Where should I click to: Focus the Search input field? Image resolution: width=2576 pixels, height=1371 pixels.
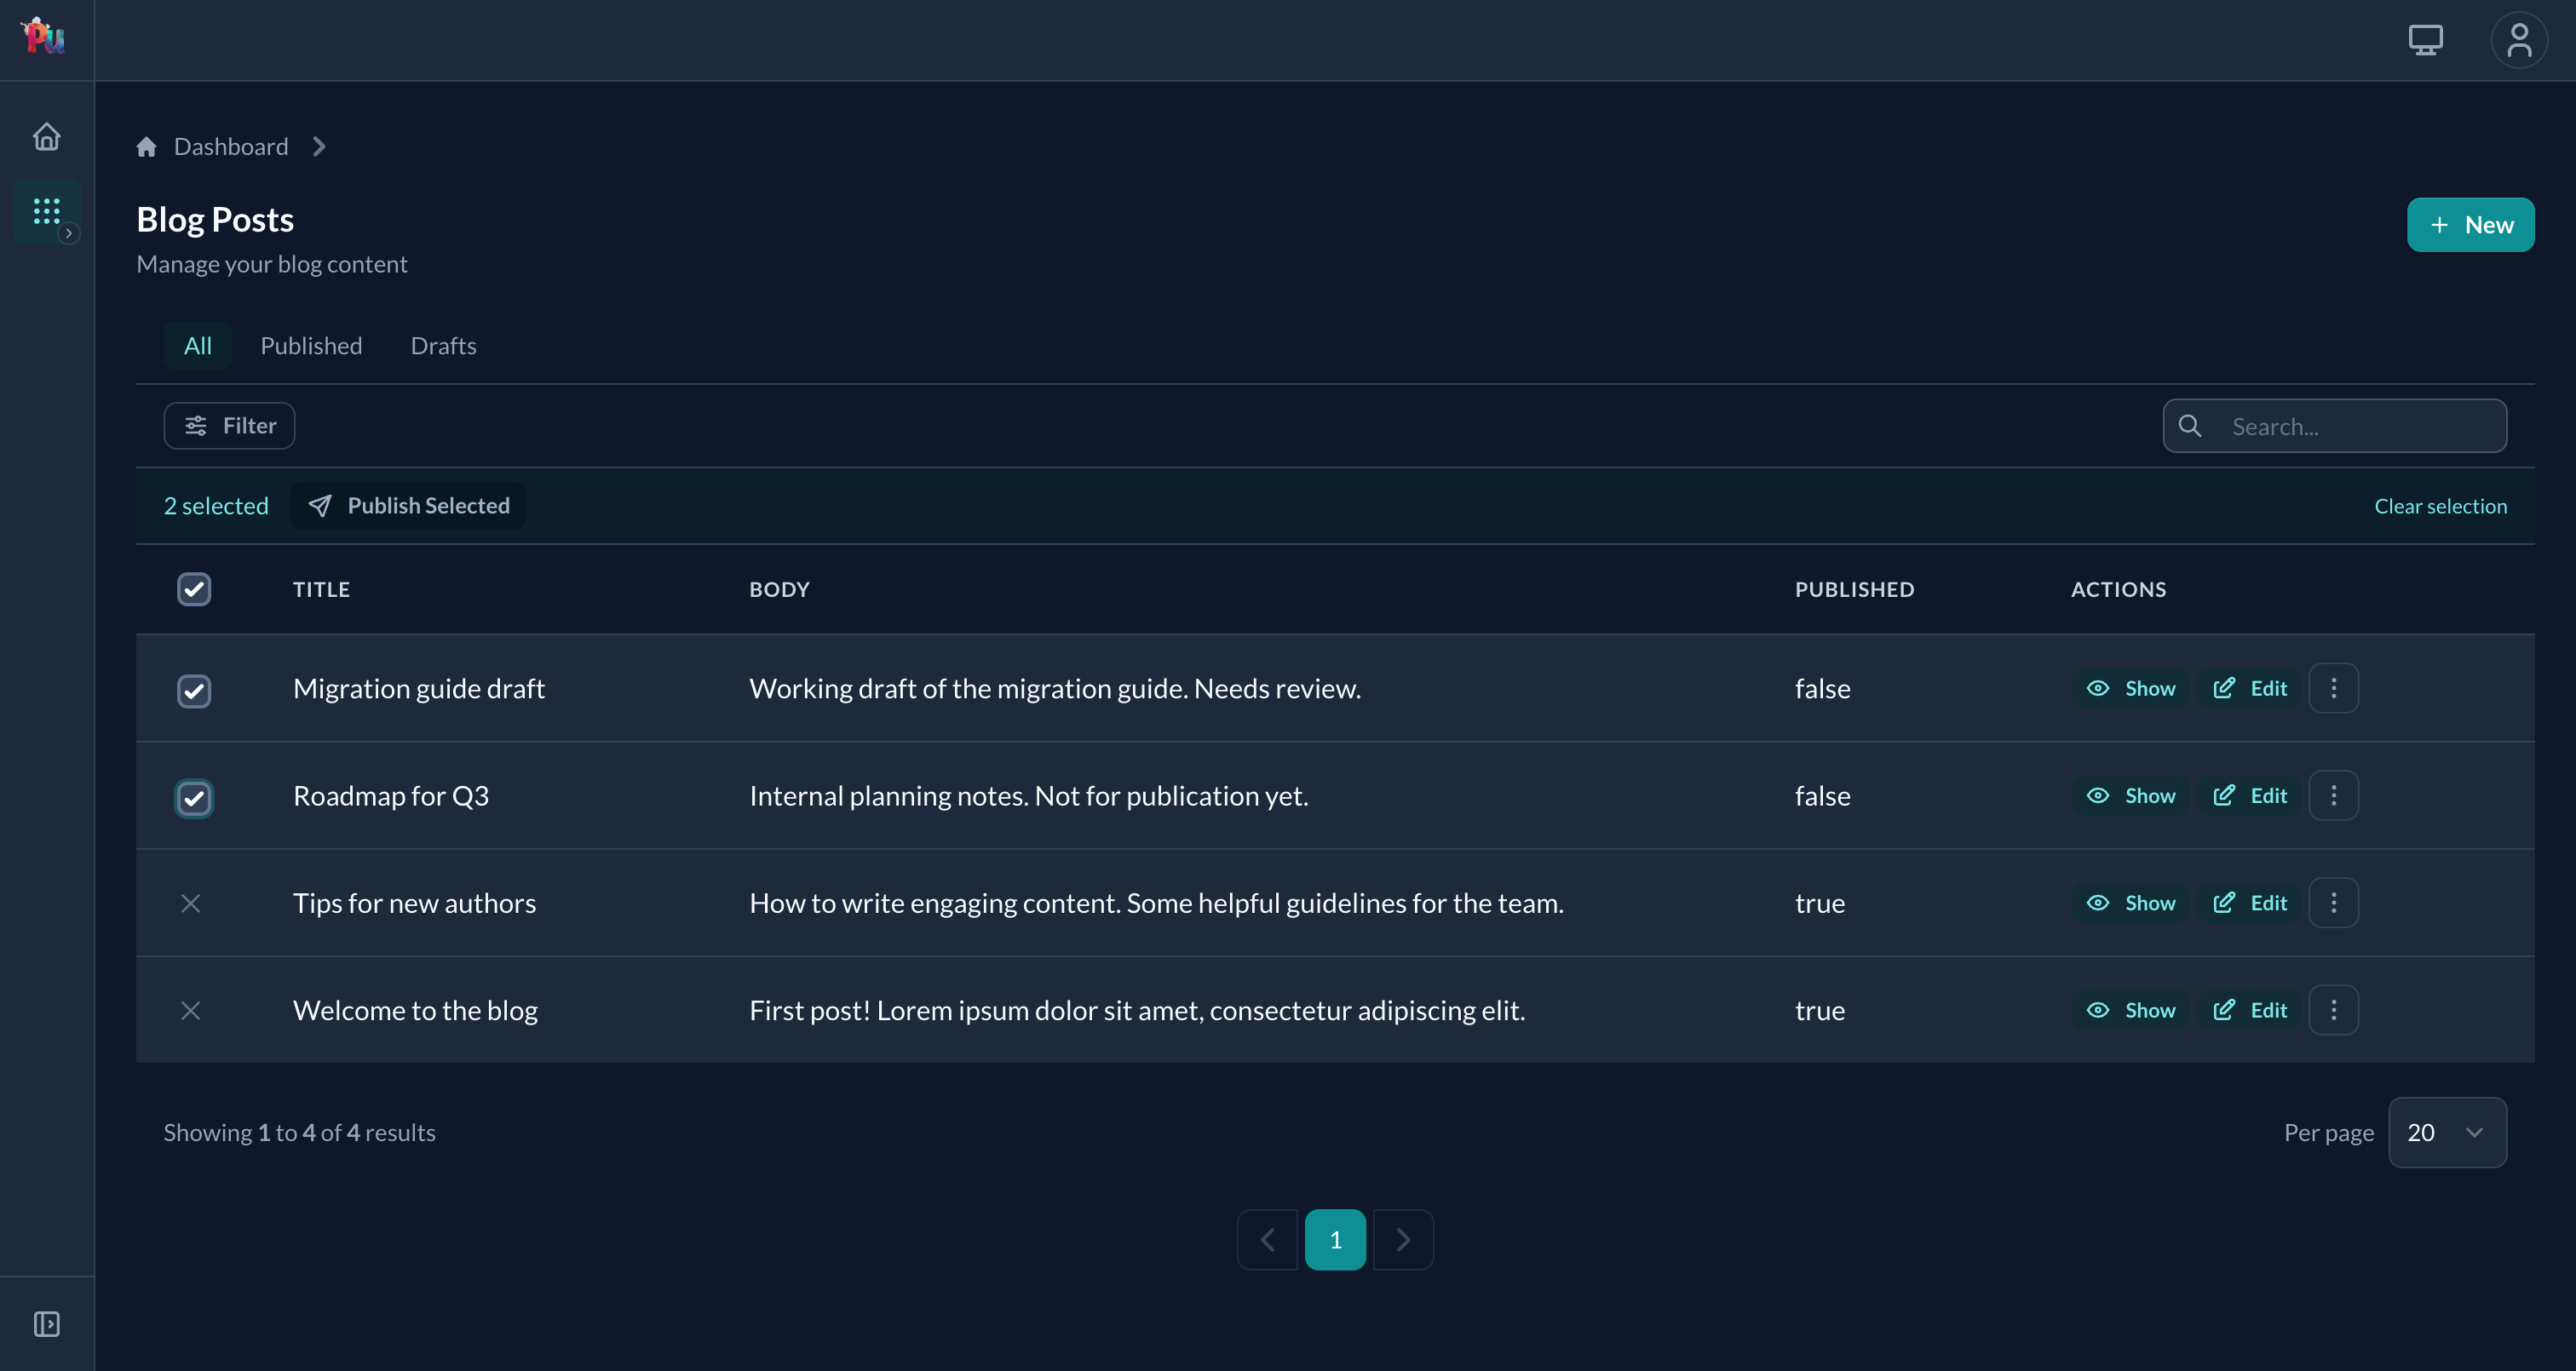tap(2334, 426)
